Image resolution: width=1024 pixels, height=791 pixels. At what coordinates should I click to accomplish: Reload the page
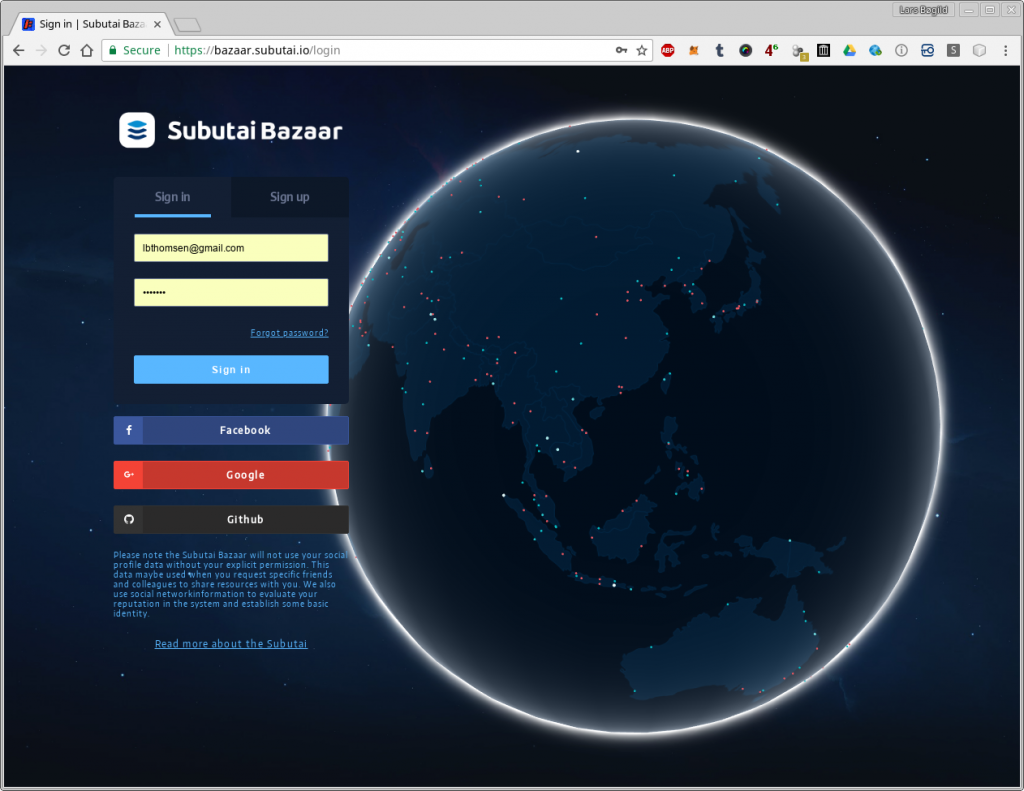[x=64, y=50]
